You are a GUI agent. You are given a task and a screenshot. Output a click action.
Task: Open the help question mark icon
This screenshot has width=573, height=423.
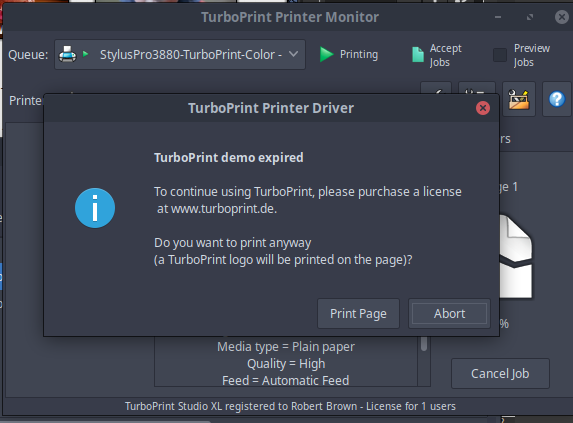click(557, 99)
